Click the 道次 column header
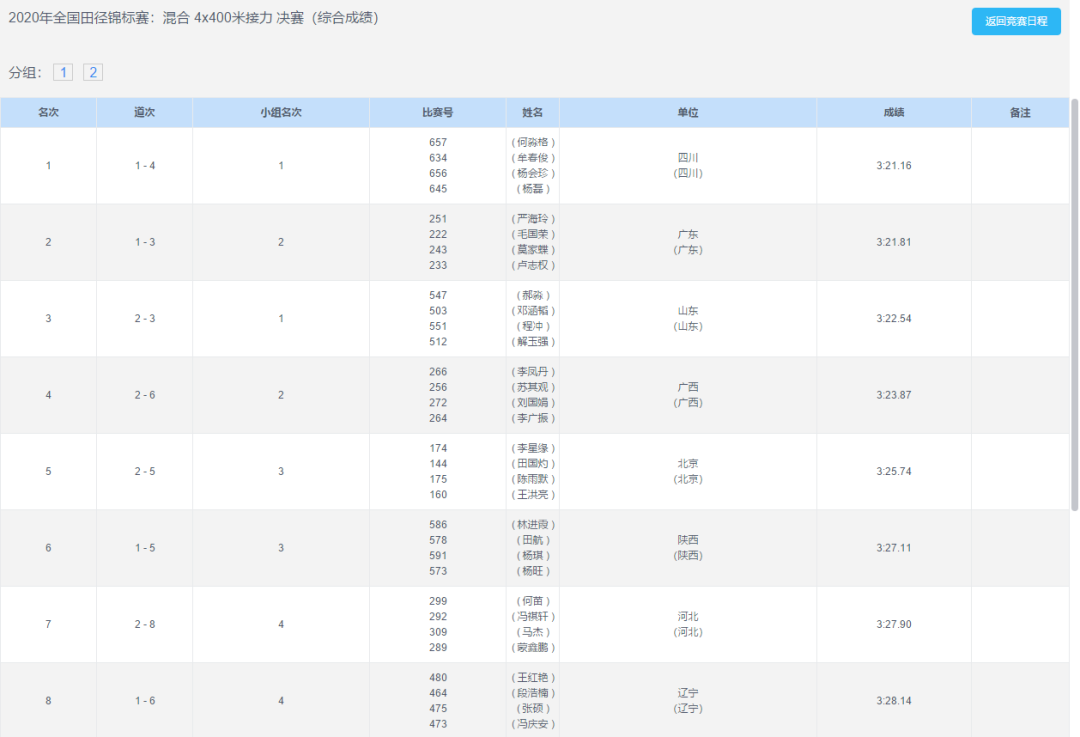 (x=144, y=113)
